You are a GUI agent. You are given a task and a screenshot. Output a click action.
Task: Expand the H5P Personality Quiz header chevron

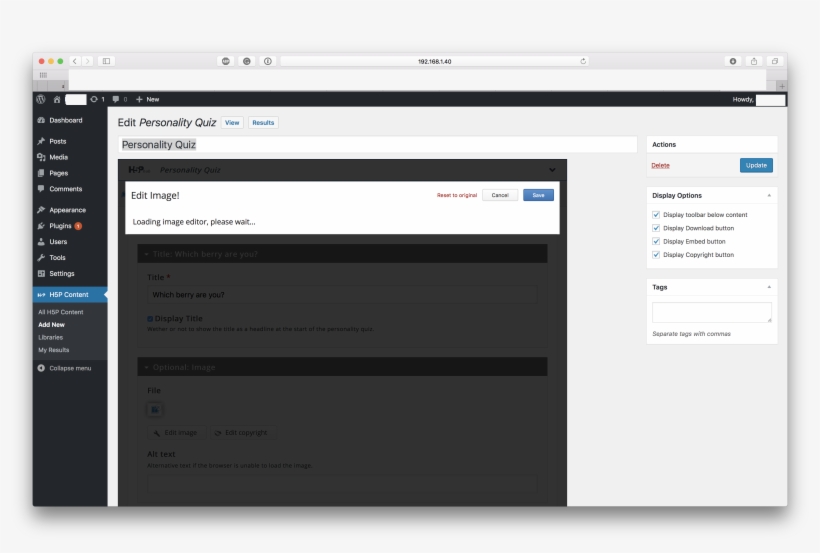coord(552,170)
